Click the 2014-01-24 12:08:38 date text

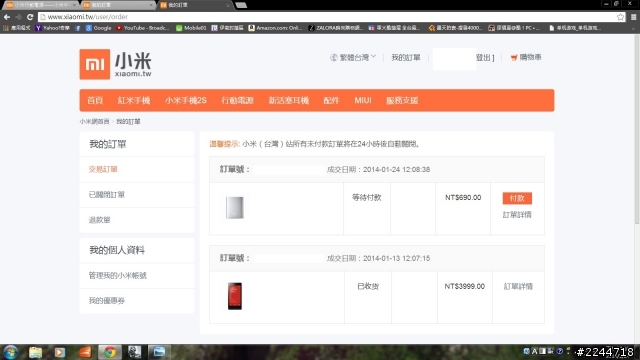tap(396, 169)
